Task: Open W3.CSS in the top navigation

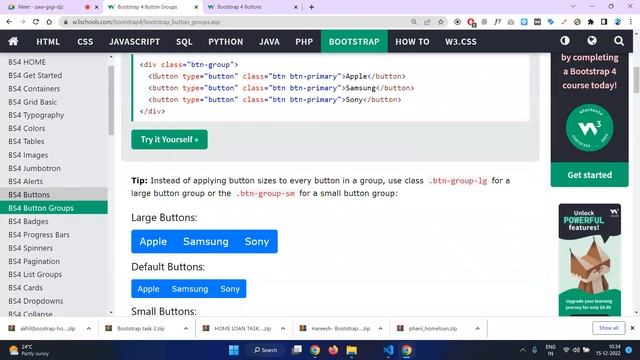Action: 461,42
